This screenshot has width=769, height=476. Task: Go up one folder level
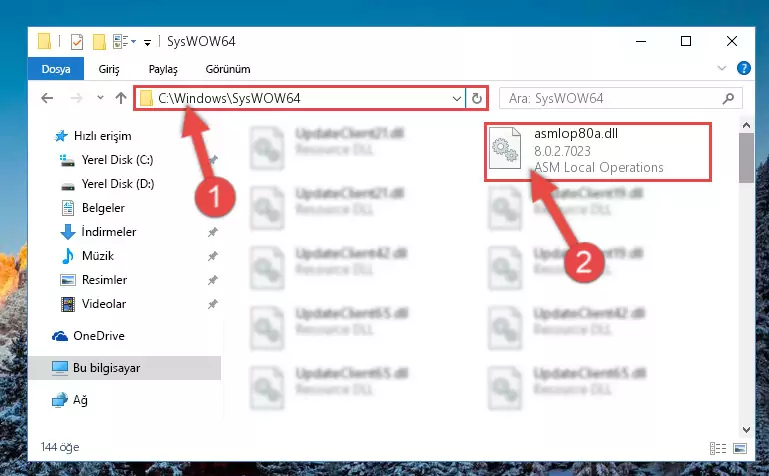click(121, 98)
